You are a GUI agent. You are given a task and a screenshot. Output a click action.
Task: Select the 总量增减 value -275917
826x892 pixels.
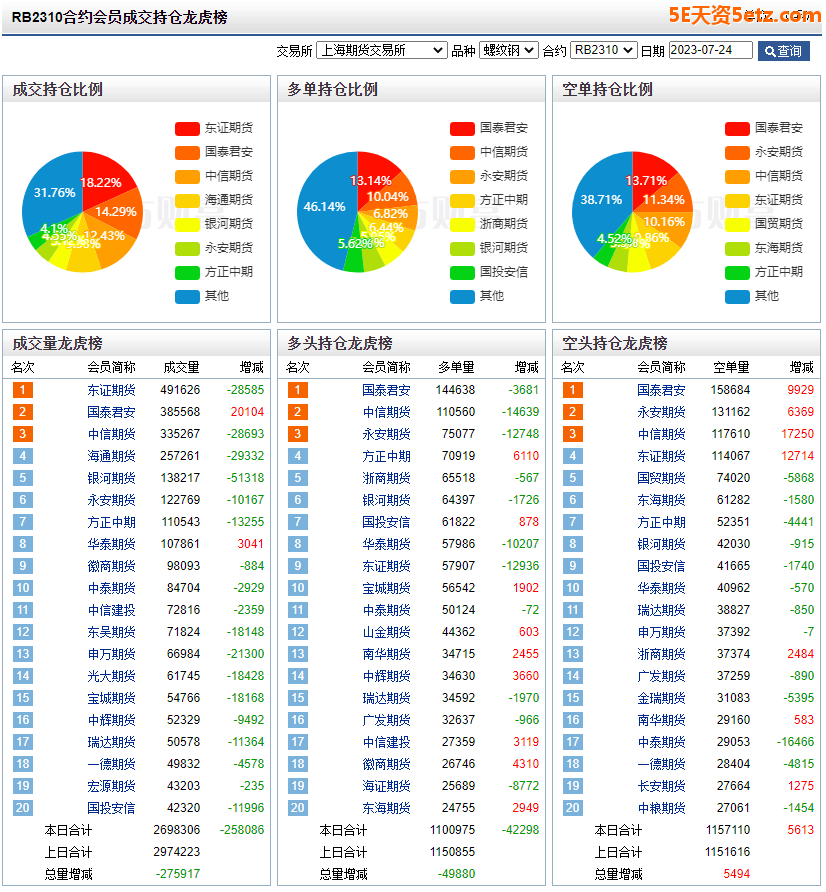coord(177,874)
